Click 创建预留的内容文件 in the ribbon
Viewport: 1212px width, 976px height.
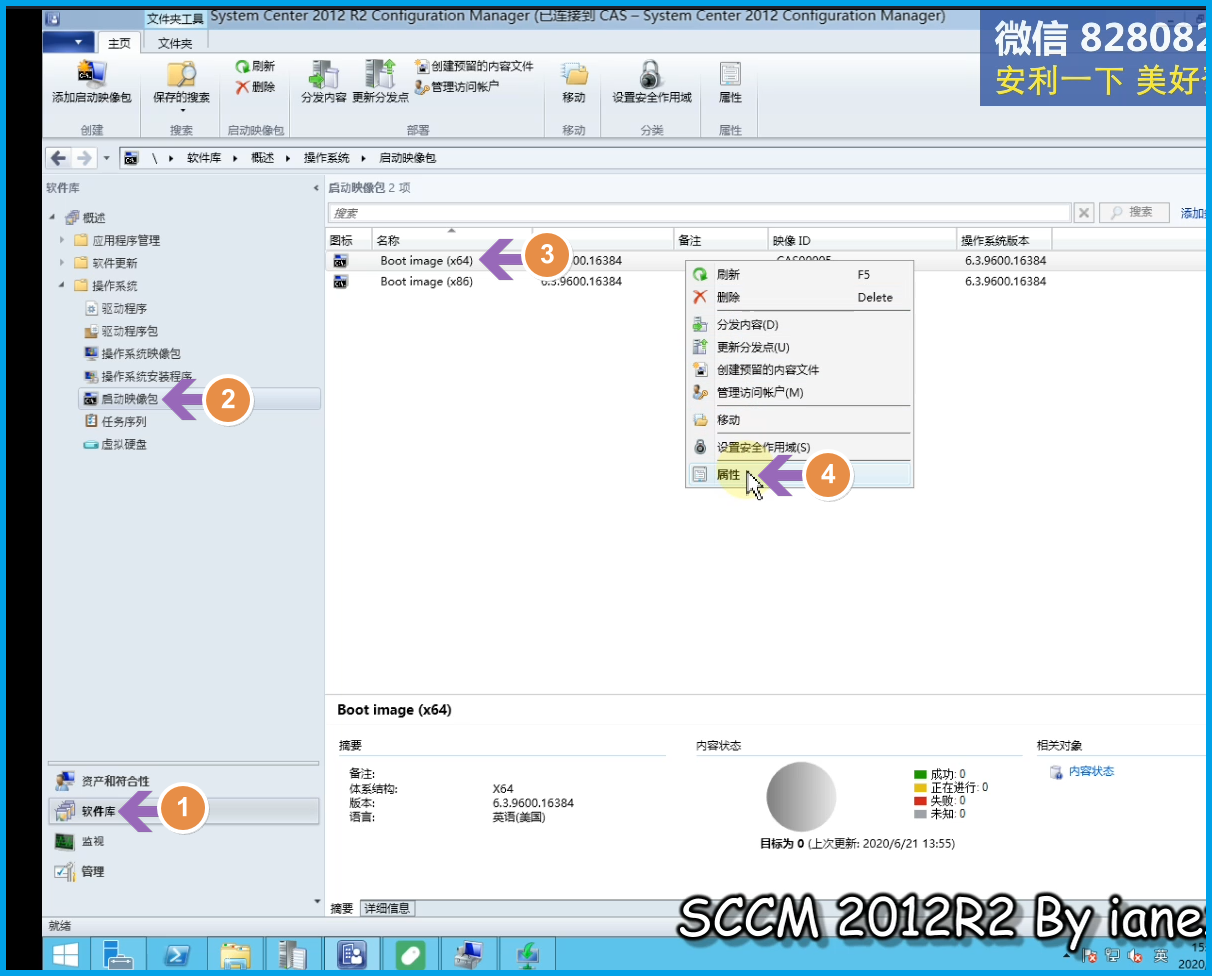[474, 66]
